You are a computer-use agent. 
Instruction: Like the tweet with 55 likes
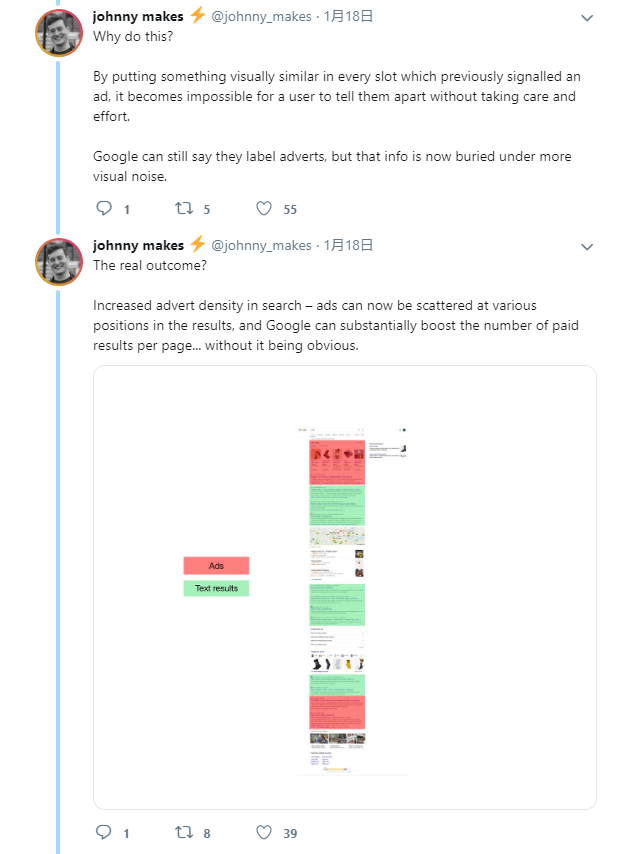264,209
